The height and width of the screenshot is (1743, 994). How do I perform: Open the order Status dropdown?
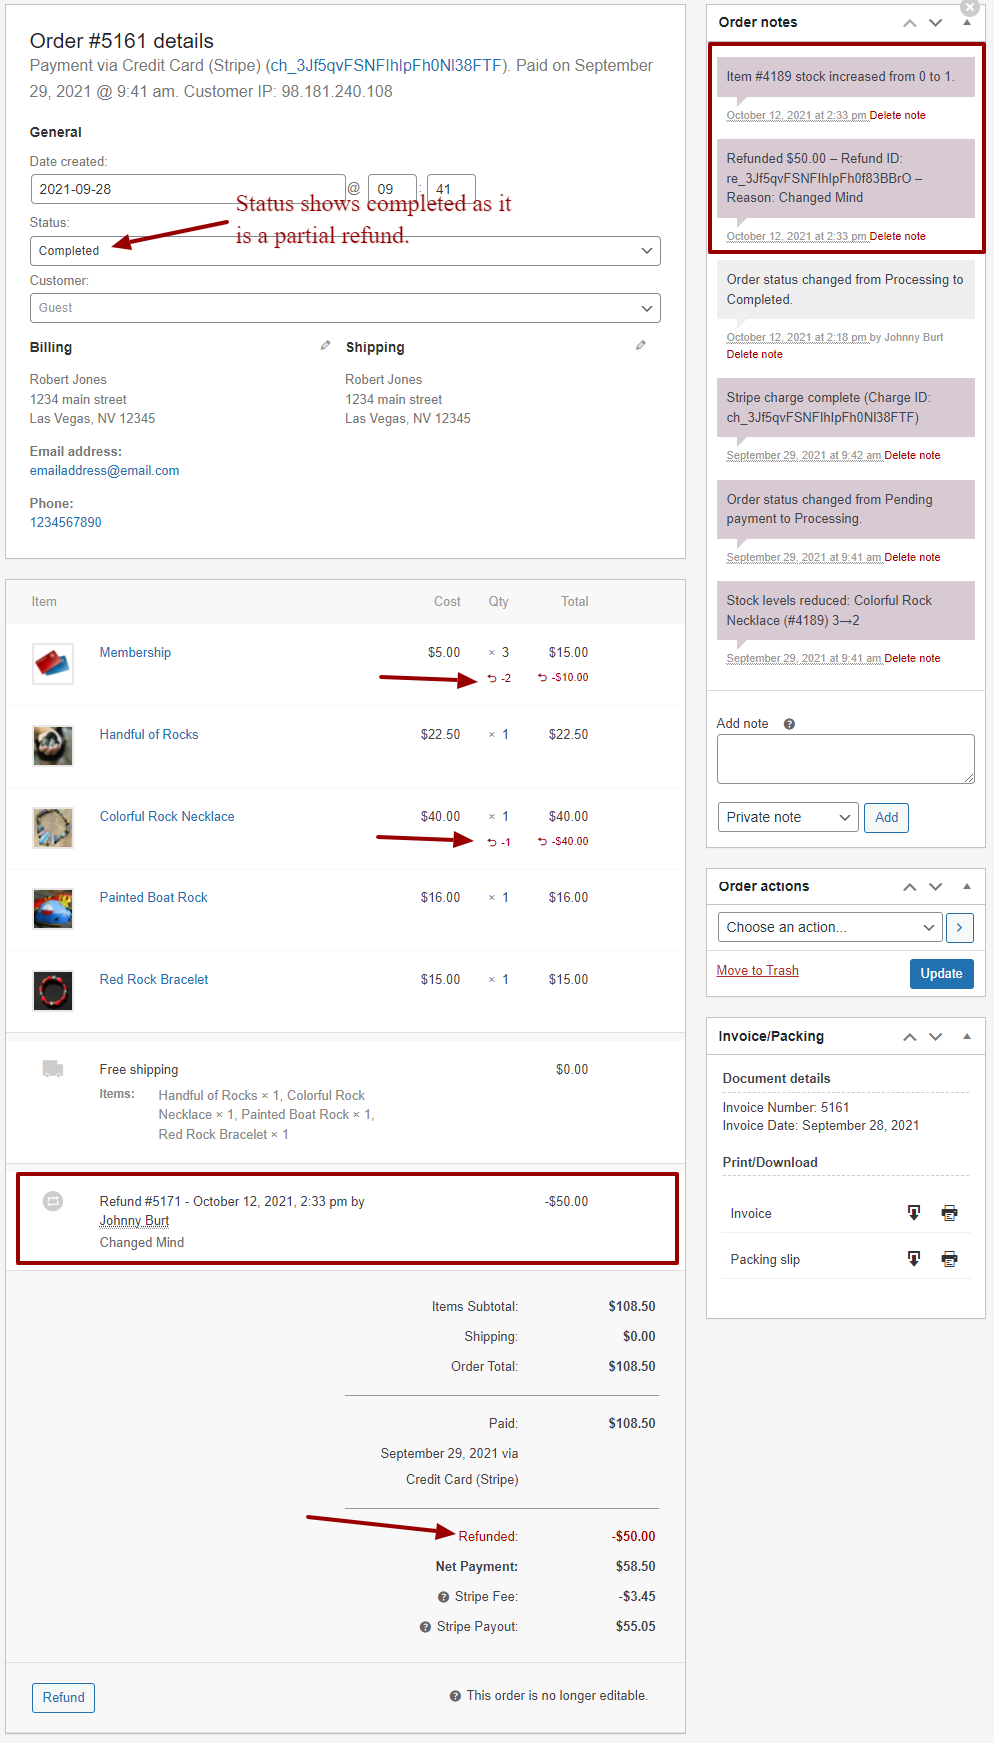345,251
